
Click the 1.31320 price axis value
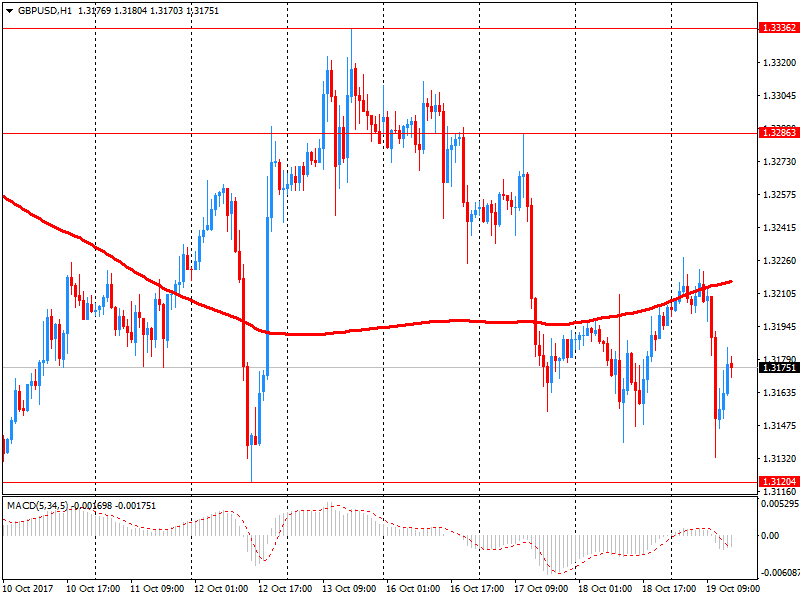[780, 459]
